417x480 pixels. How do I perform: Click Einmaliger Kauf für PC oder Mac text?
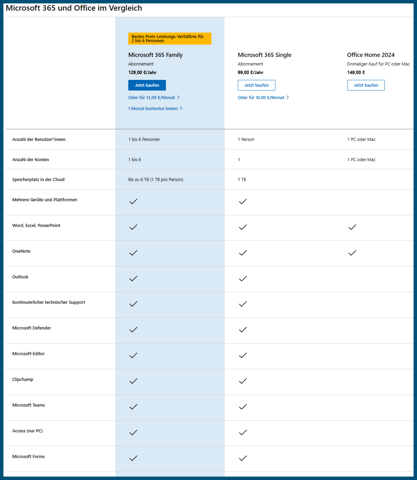(x=378, y=64)
